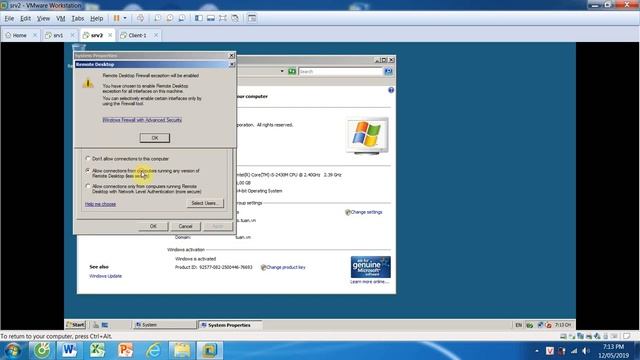Click the Change product key link

pos(286,267)
